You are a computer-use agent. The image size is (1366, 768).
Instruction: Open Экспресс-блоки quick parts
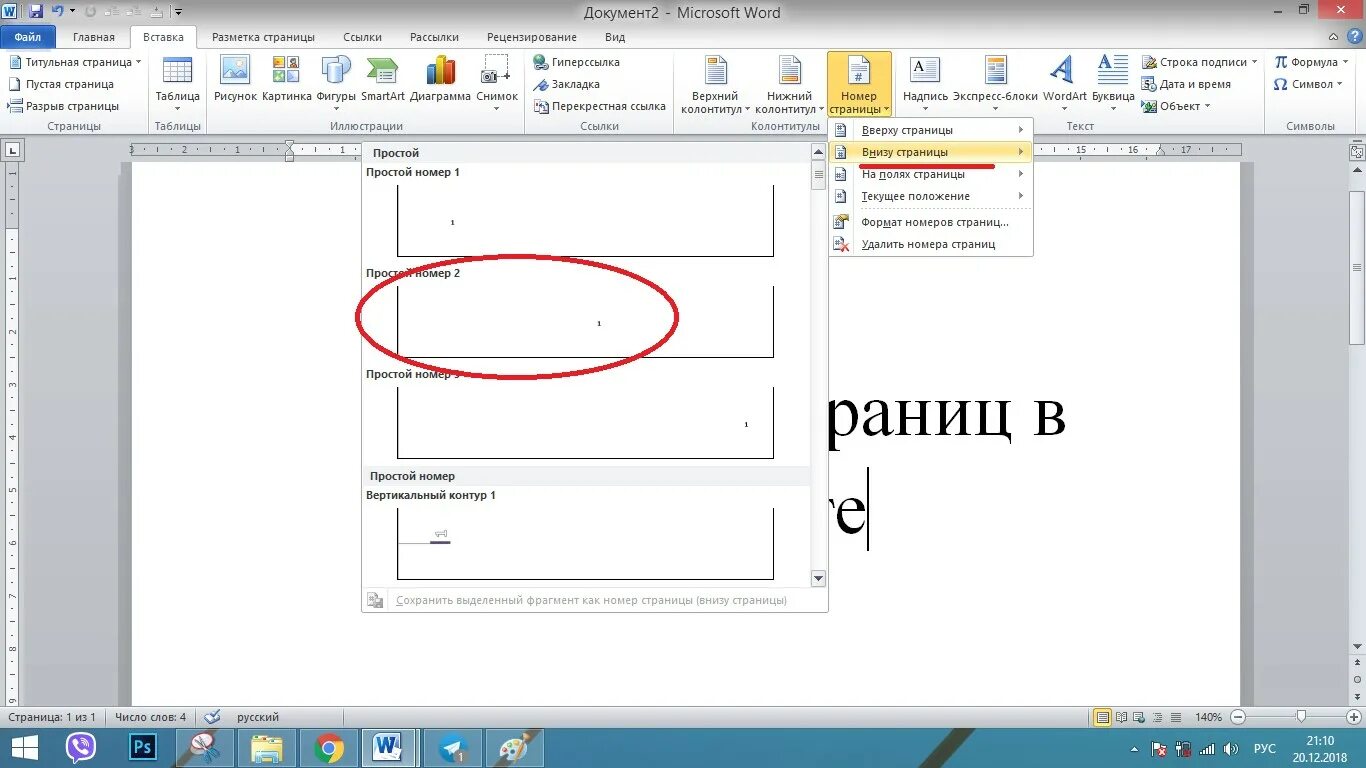pyautogui.click(x=995, y=84)
